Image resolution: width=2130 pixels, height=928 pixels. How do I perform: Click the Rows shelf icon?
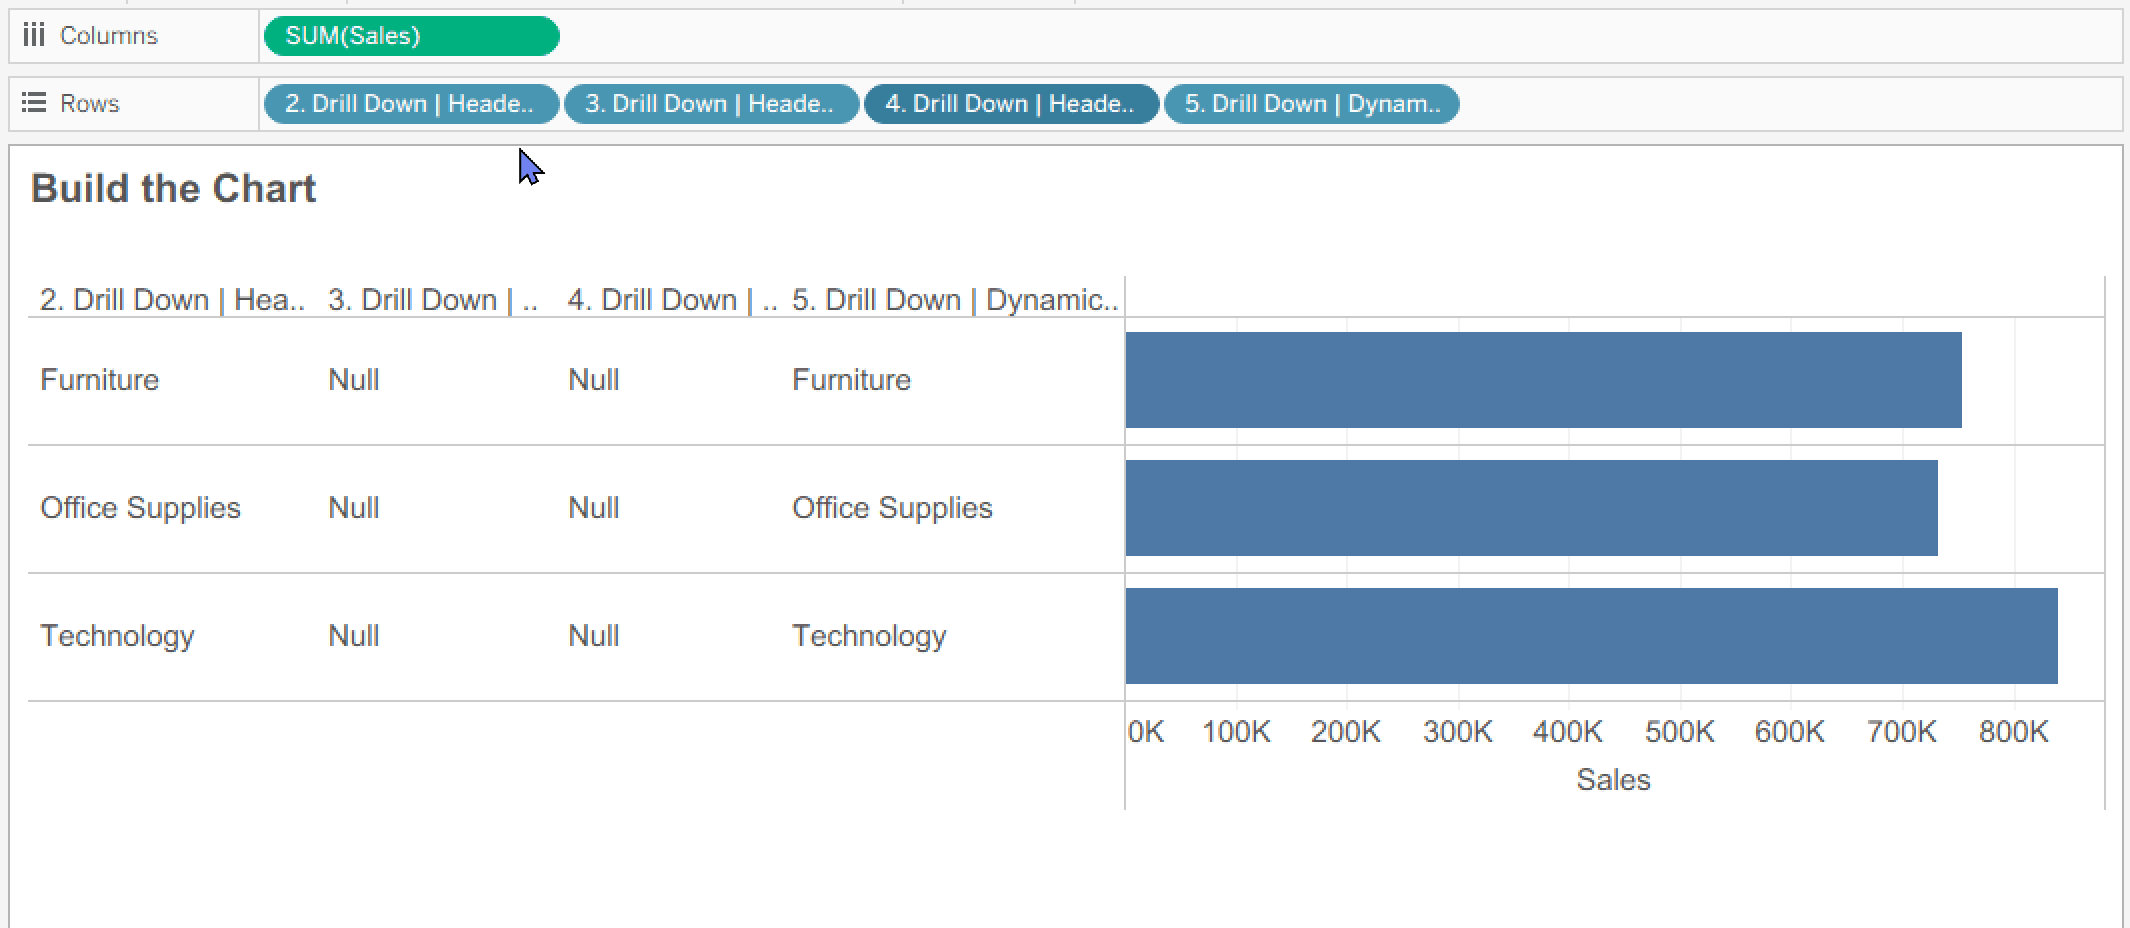click(x=34, y=103)
